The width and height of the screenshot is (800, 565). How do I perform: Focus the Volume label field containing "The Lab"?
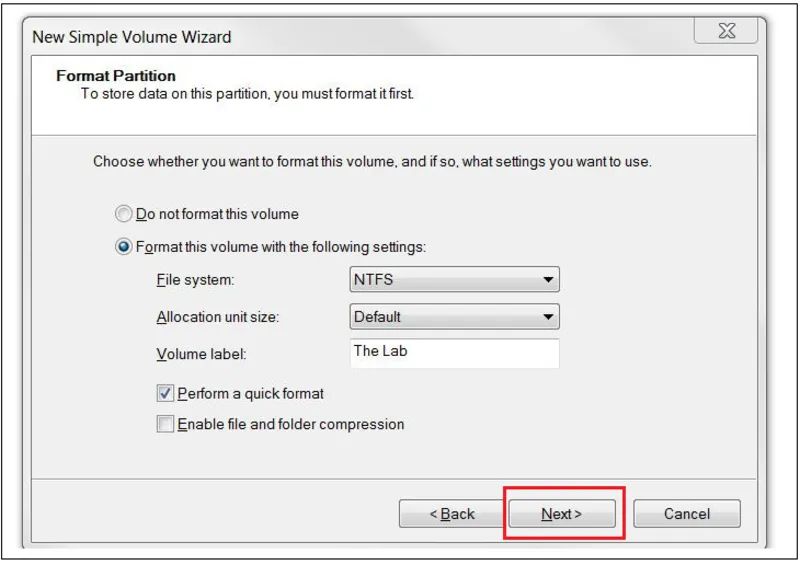click(x=454, y=353)
